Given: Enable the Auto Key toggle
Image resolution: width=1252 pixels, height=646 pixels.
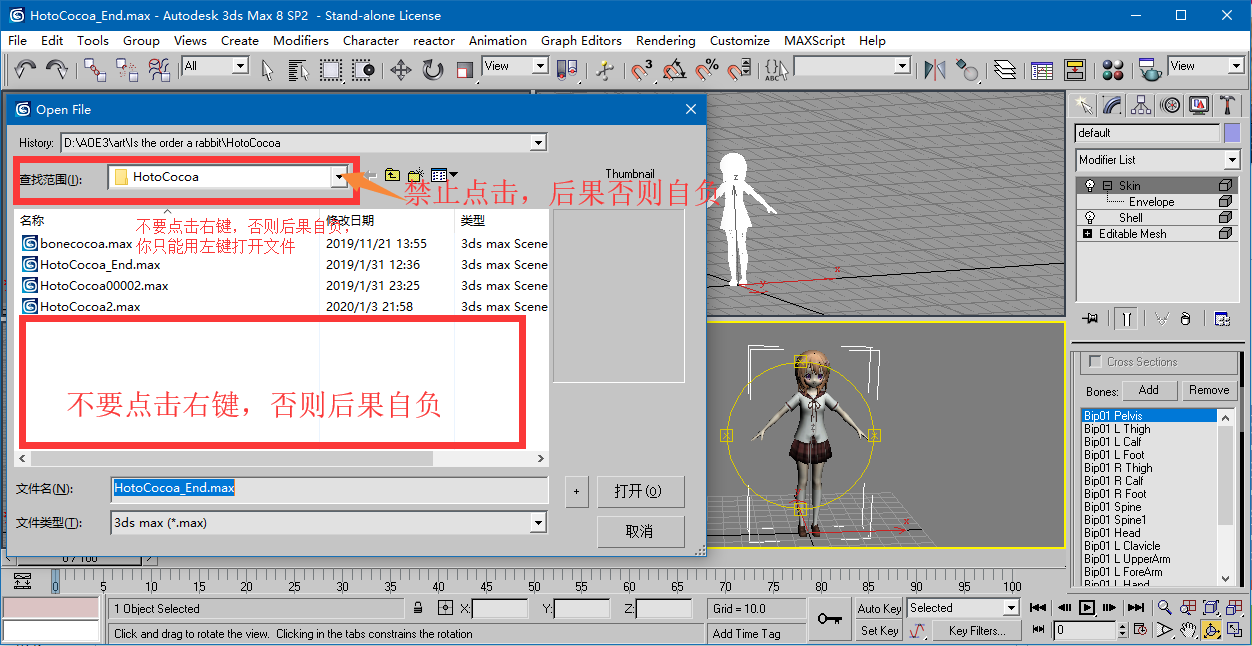Looking at the screenshot, I should 879,608.
